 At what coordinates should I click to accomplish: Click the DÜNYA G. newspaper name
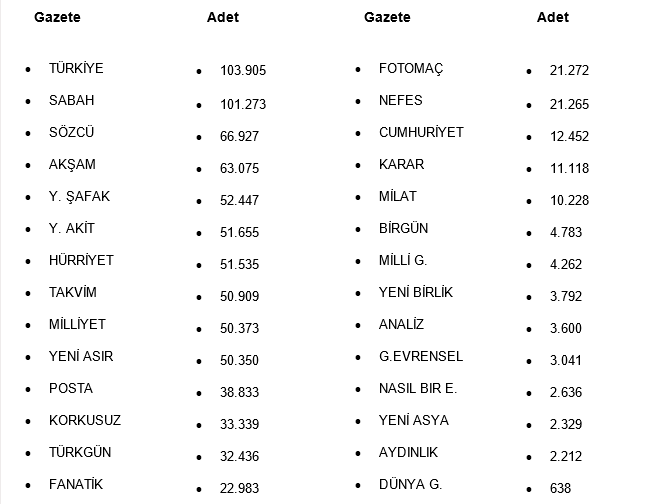410,485
